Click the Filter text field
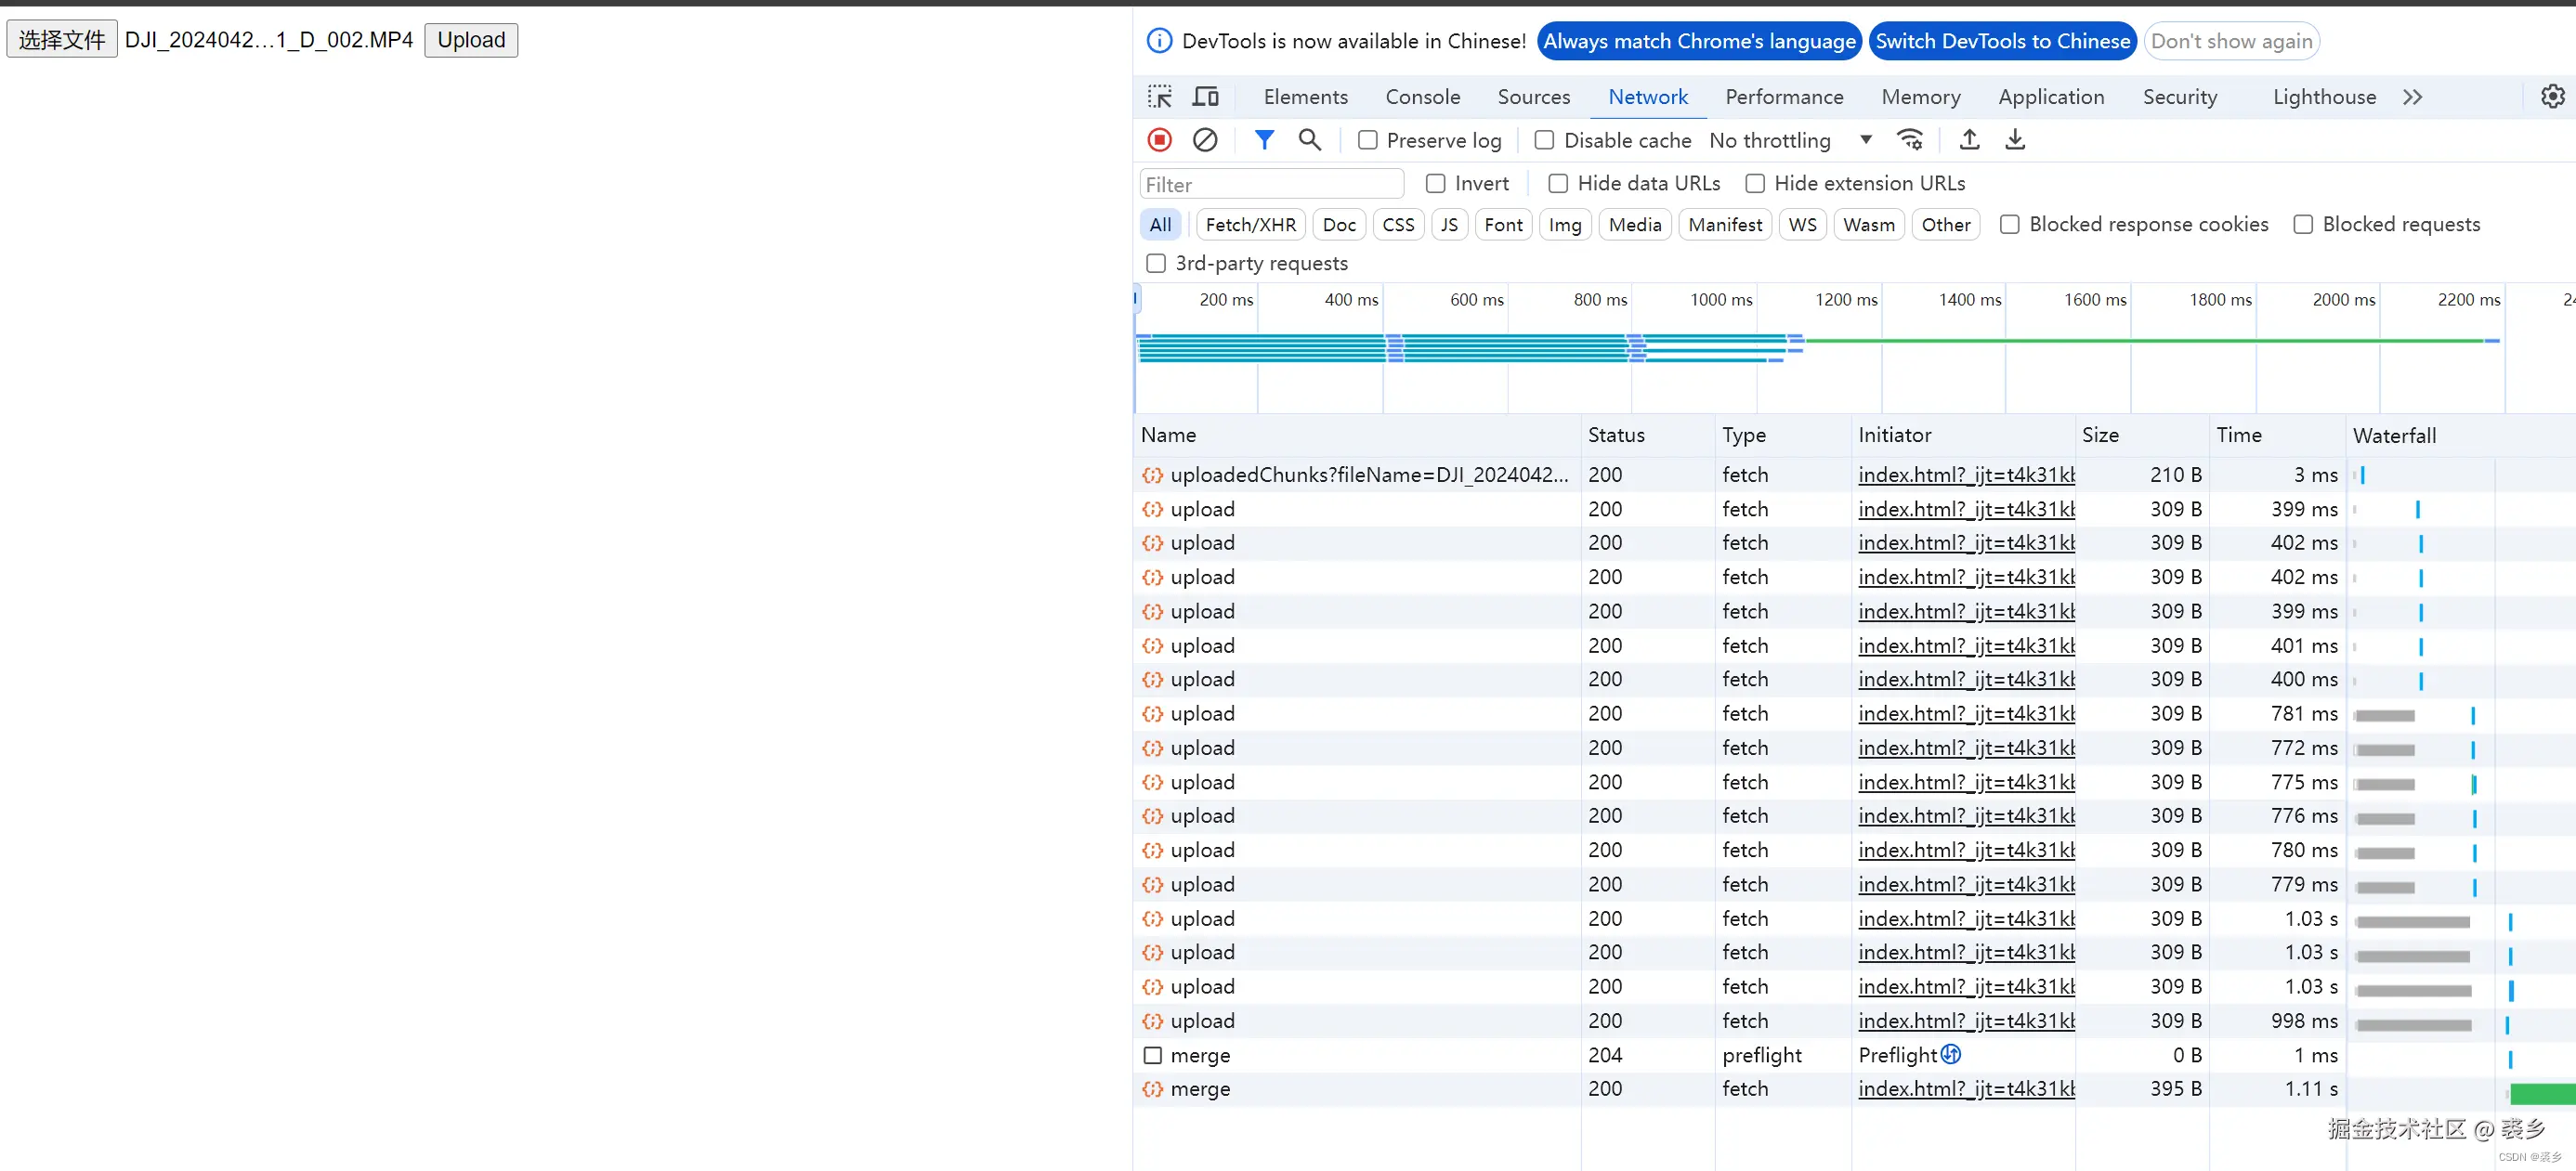This screenshot has height=1171, width=2576. [1271, 184]
